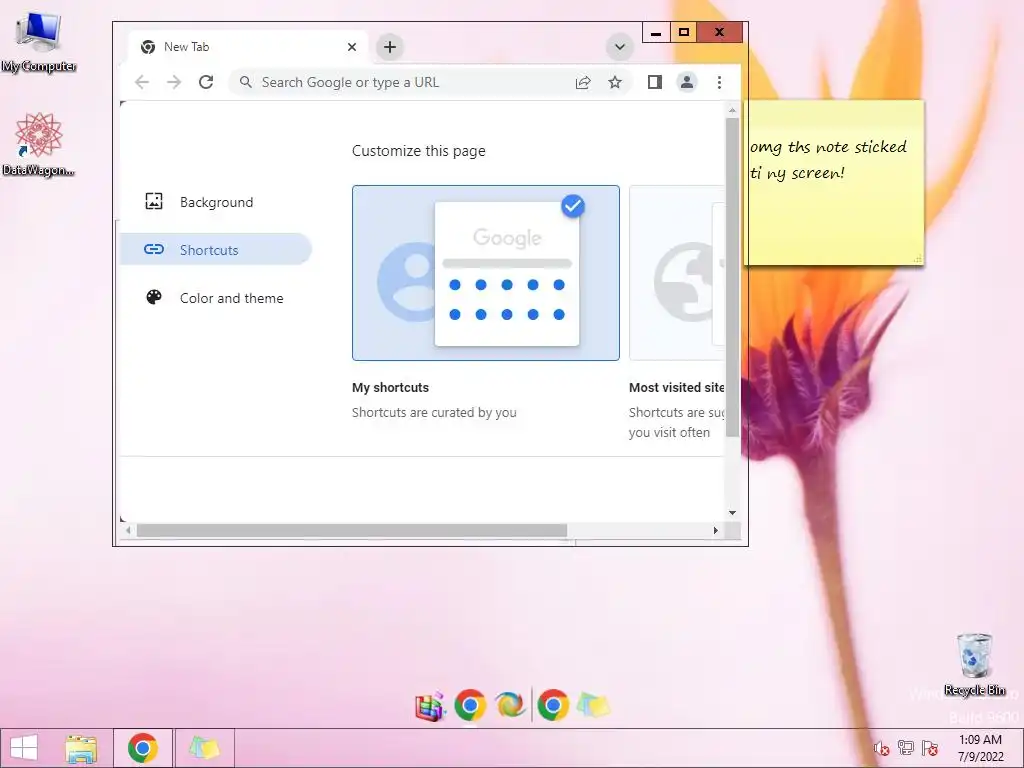Click the Background image icon
The height and width of the screenshot is (768, 1024).
point(153,201)
